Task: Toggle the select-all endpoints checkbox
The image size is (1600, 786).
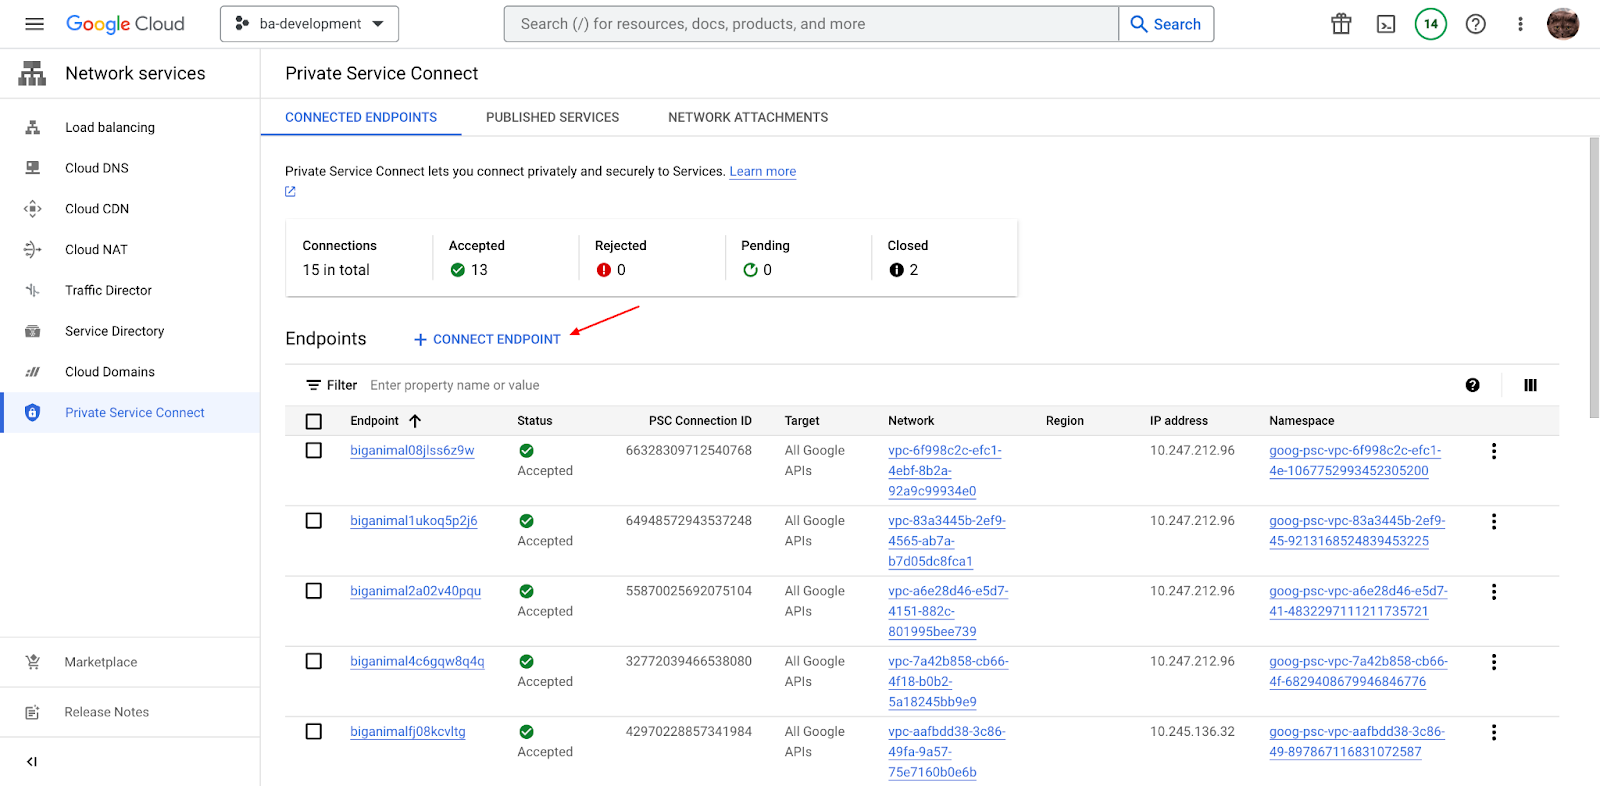Action: [314, 421]
